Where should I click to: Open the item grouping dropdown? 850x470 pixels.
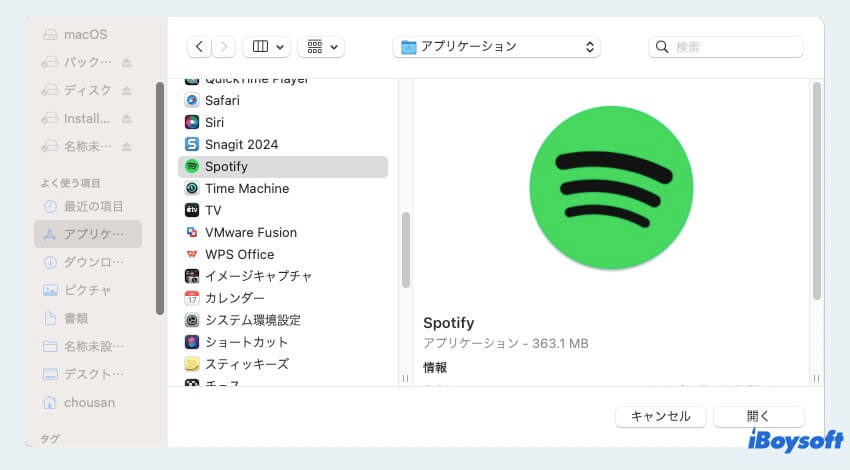pos(321,47)
